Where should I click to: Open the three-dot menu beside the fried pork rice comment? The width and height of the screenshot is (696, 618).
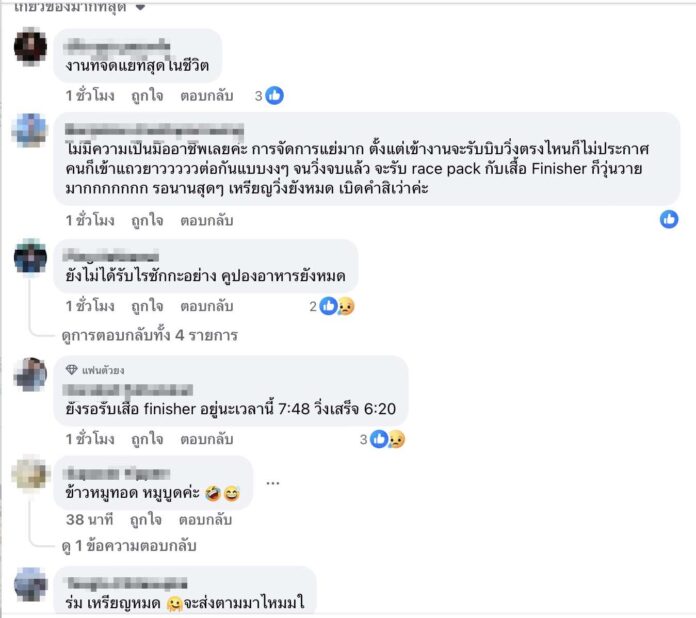(273, 482)
